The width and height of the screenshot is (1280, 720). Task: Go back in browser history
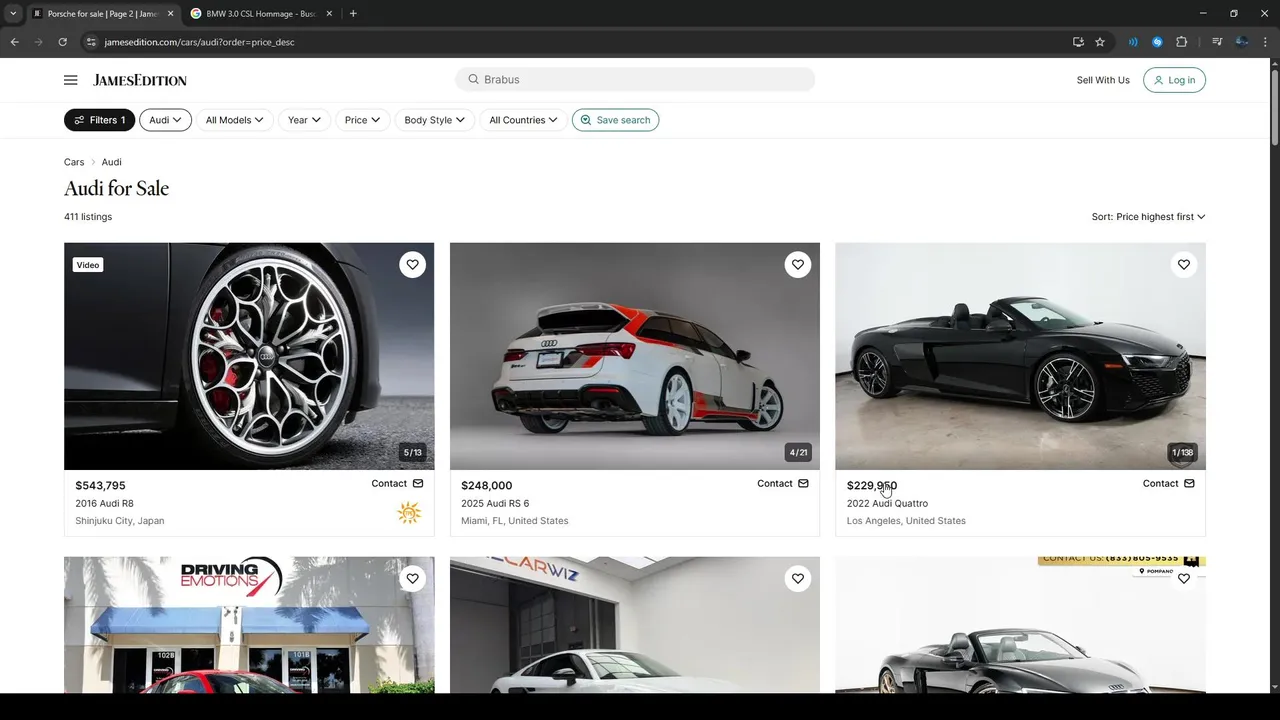click(x=14, y=42)
